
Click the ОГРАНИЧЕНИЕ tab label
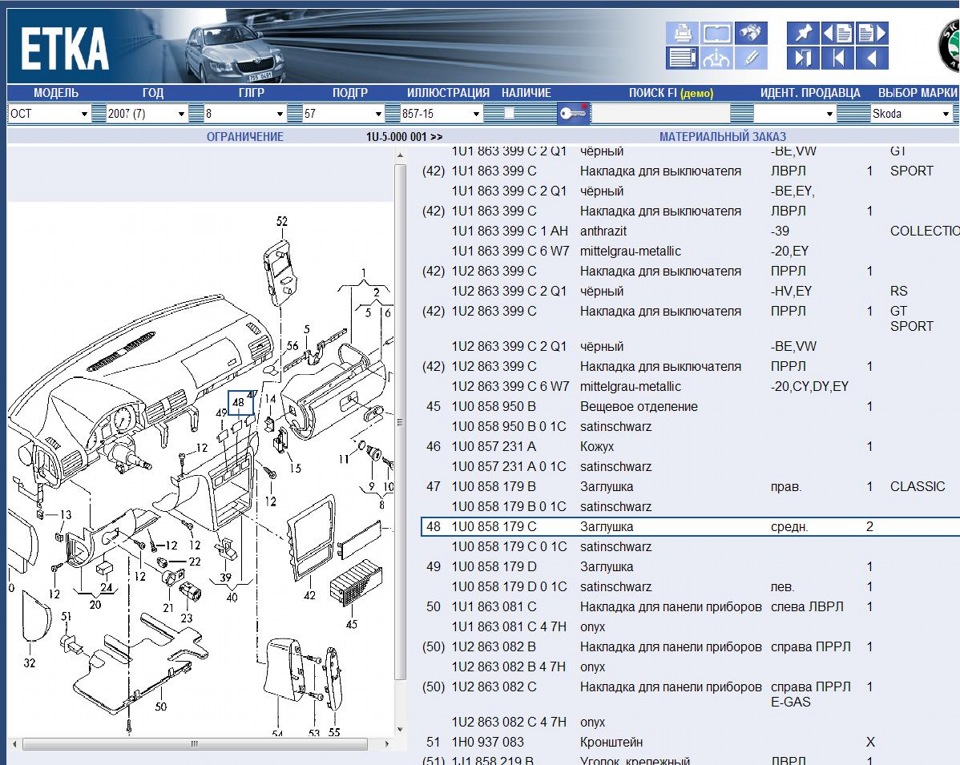245,136
